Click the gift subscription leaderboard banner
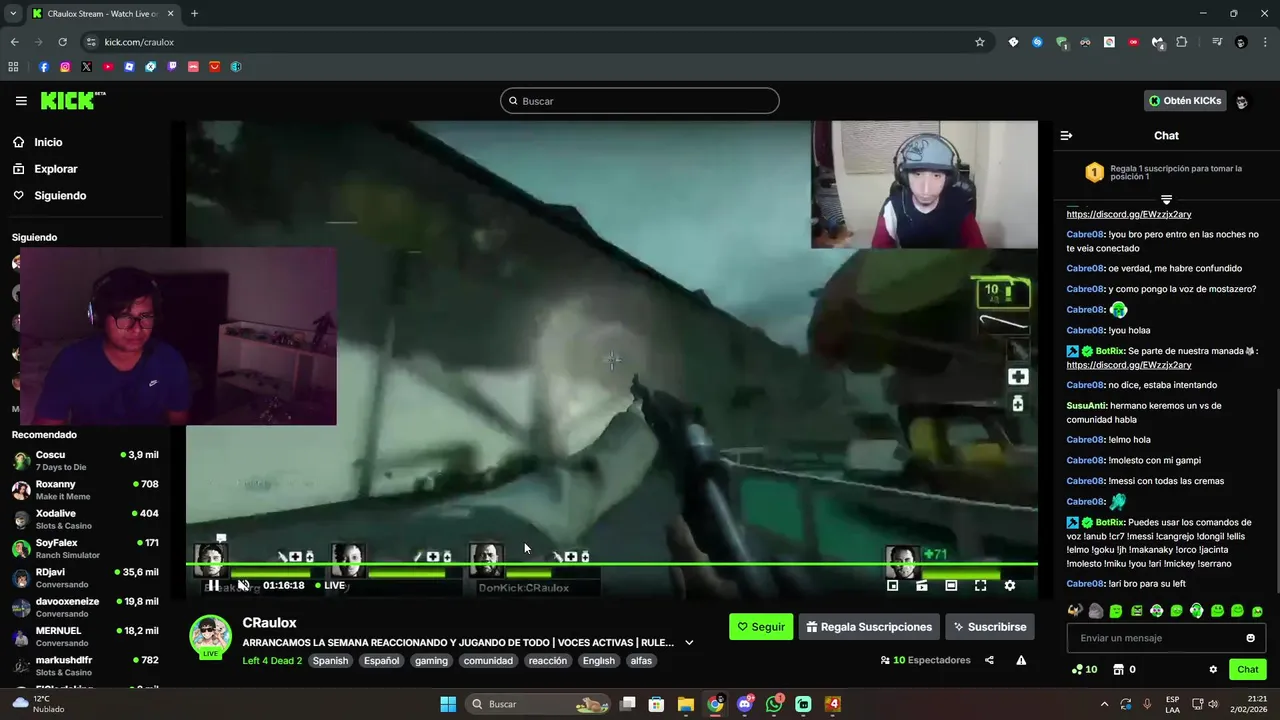This screenshot has width=1280, height=720. pyautogui.click(x=1166, y=174)
